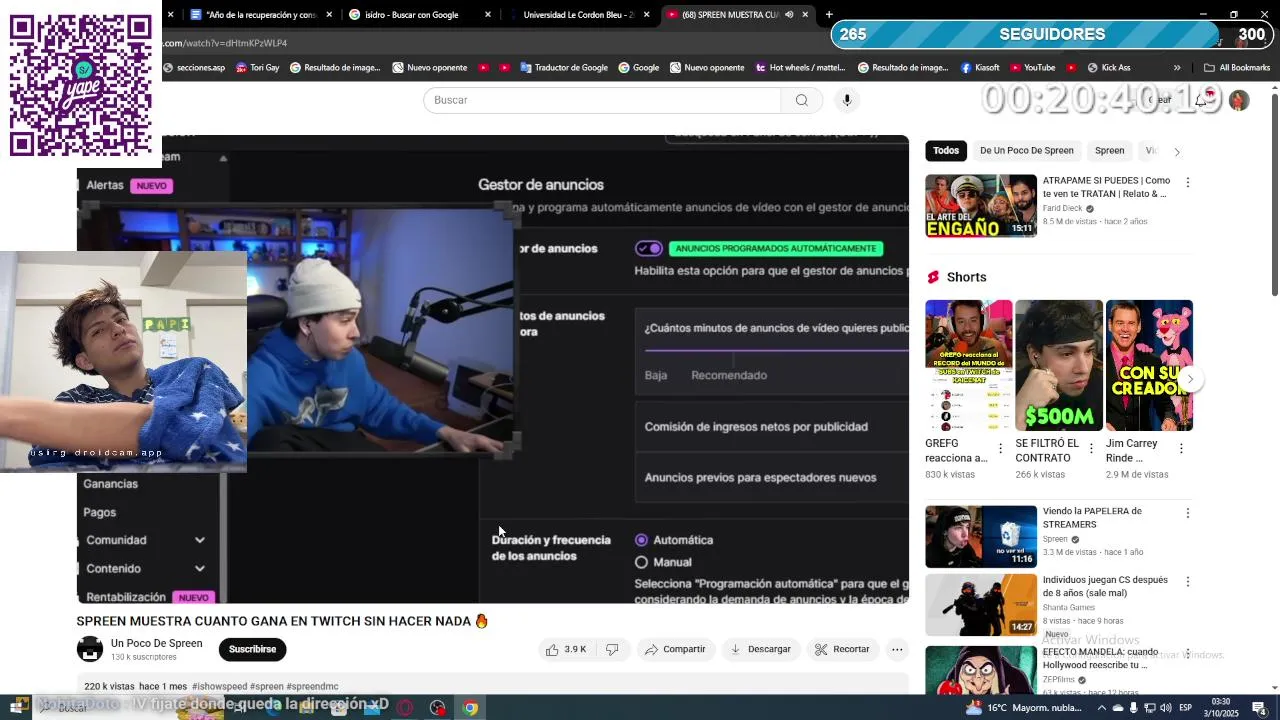Open options for GREFG reacciona short

point(1000,449)
